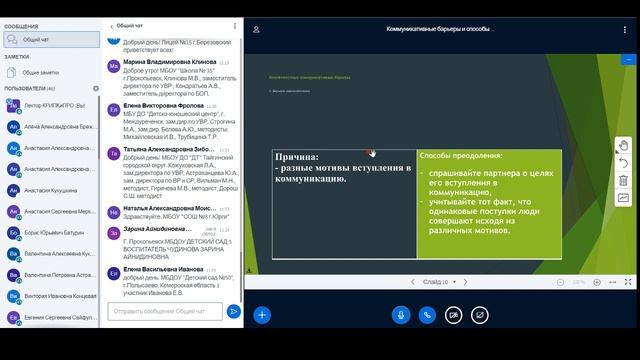This screenshot has height=360, width=640.
Task: Leave the audio call
Action: [x=427, y=315]
